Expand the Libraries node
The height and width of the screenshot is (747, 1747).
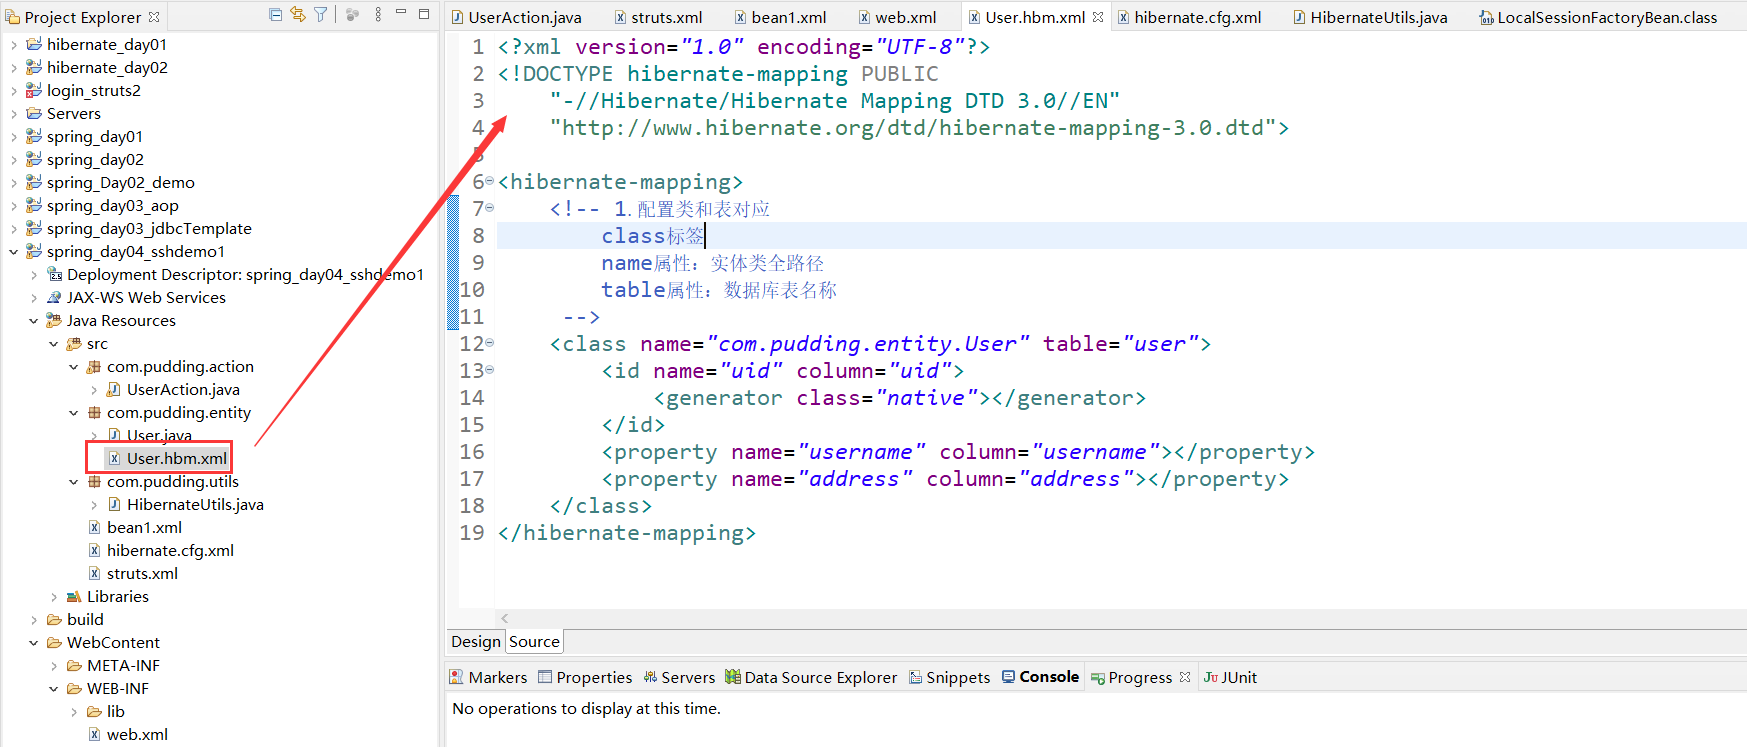[x=53, y=597]
